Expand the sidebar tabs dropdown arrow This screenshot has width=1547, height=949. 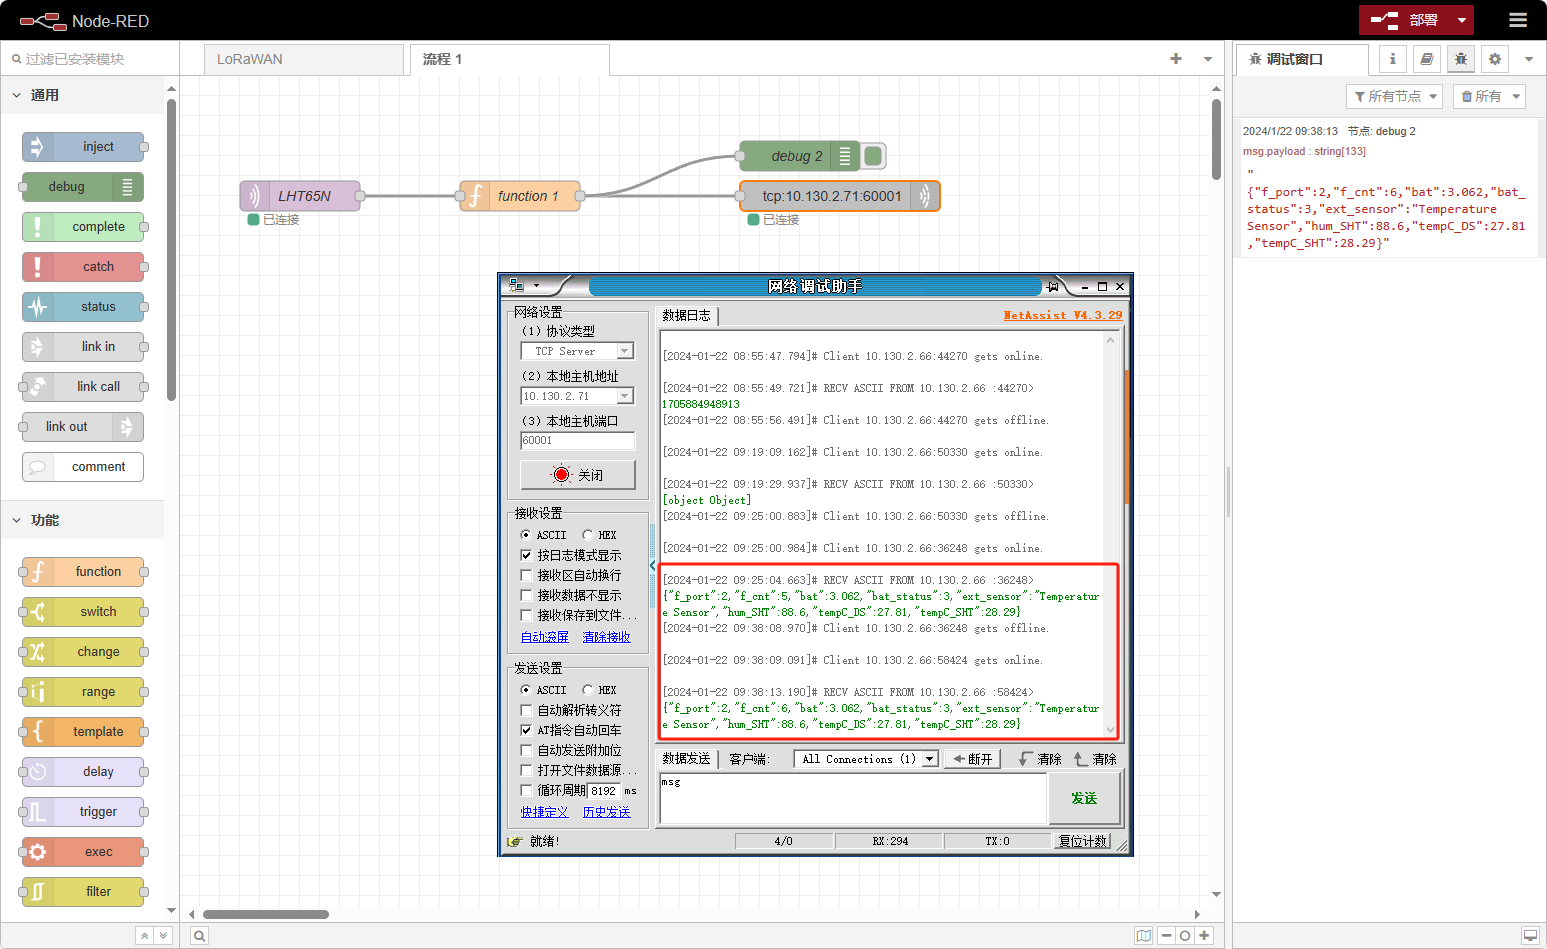(x=1529, y=59)
